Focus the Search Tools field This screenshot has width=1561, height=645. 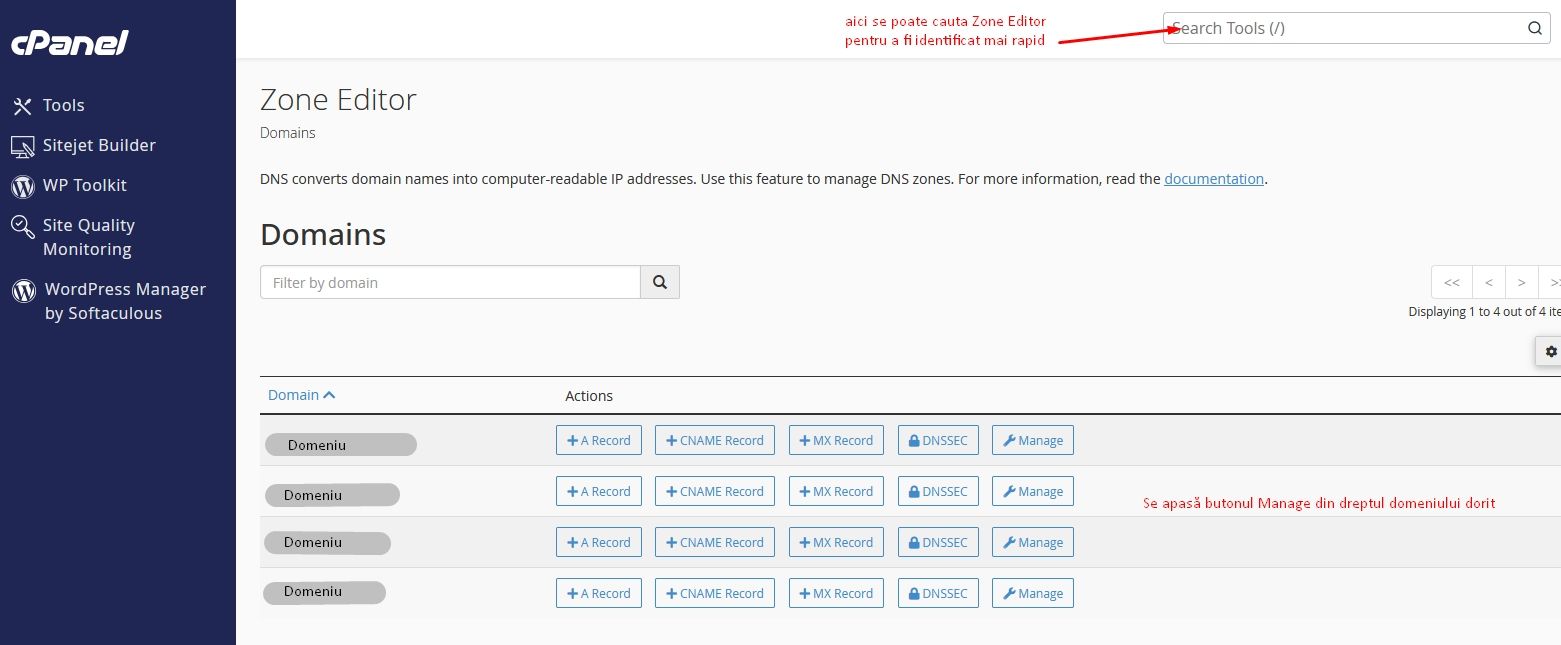[x=1356, y=28]
